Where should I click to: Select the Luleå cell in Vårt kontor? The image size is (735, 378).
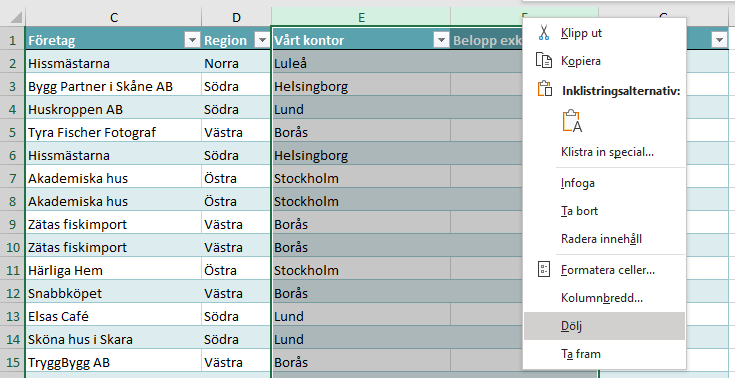pos(361,64)
